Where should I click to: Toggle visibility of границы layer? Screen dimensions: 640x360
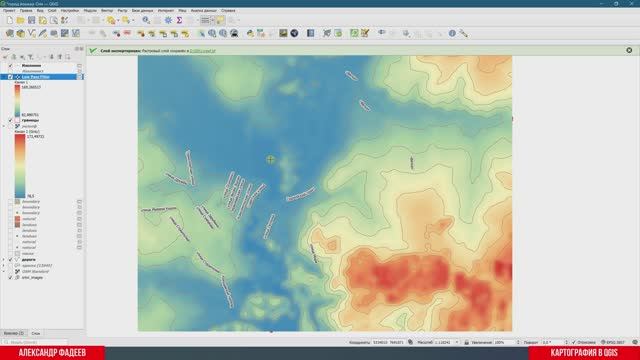(11, 120)
